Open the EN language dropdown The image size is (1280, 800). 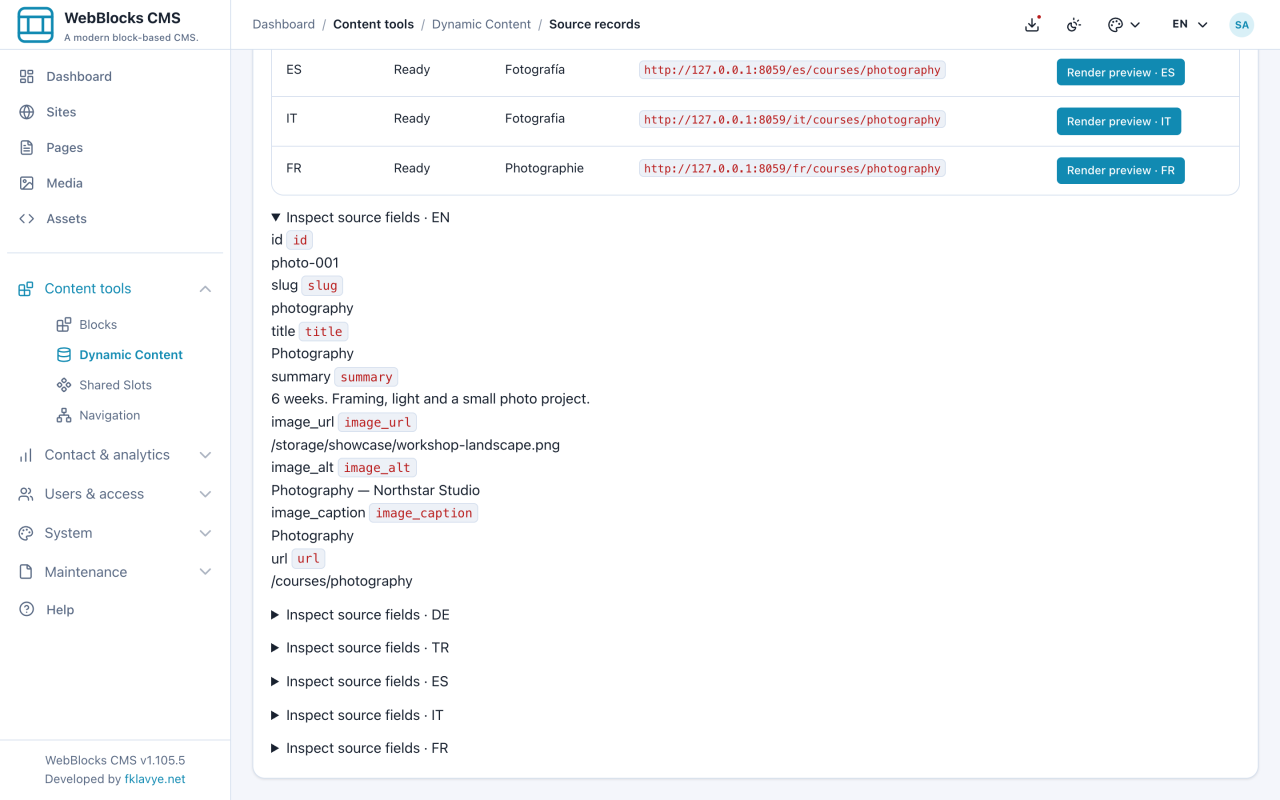tap(1190, 25)
